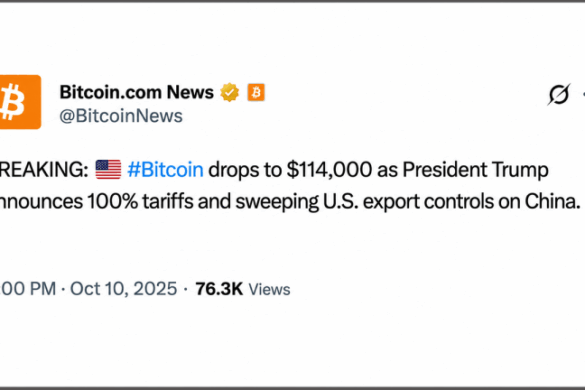585x390 pixels.
Task: Click the $114,000 price in the post
Action: (x=329, y=170)
